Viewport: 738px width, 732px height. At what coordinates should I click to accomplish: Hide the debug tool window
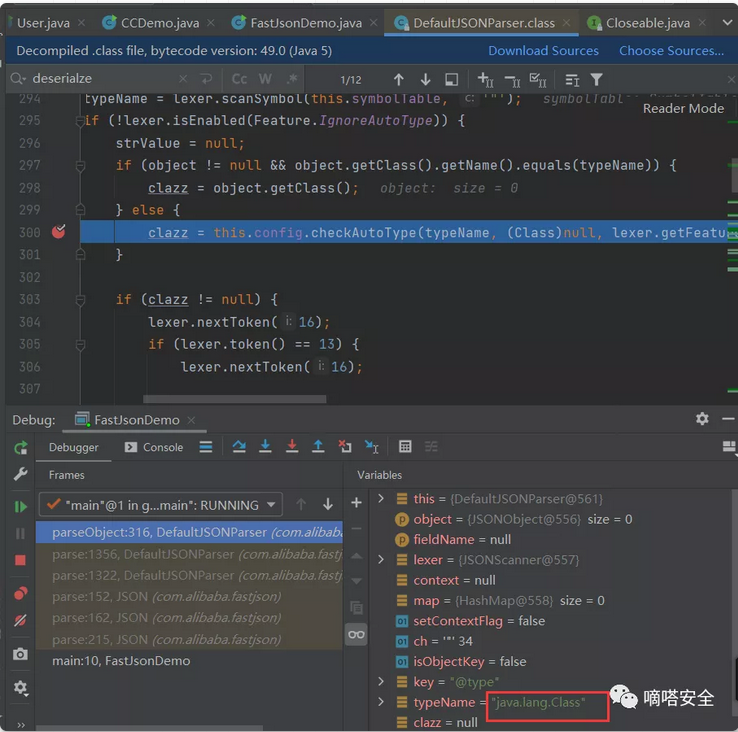[x=728, y=418]
